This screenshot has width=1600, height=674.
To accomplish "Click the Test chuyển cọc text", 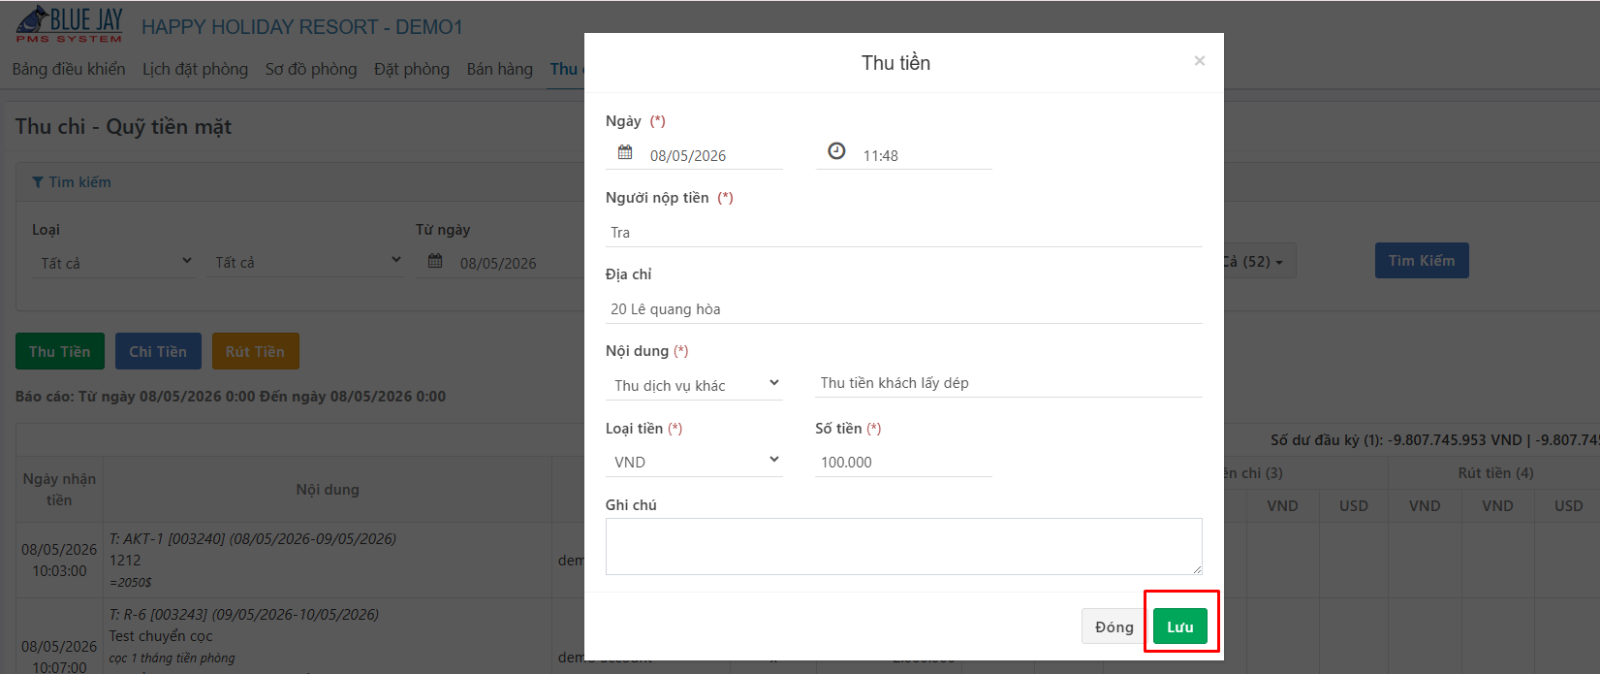I will coord(161,636).
